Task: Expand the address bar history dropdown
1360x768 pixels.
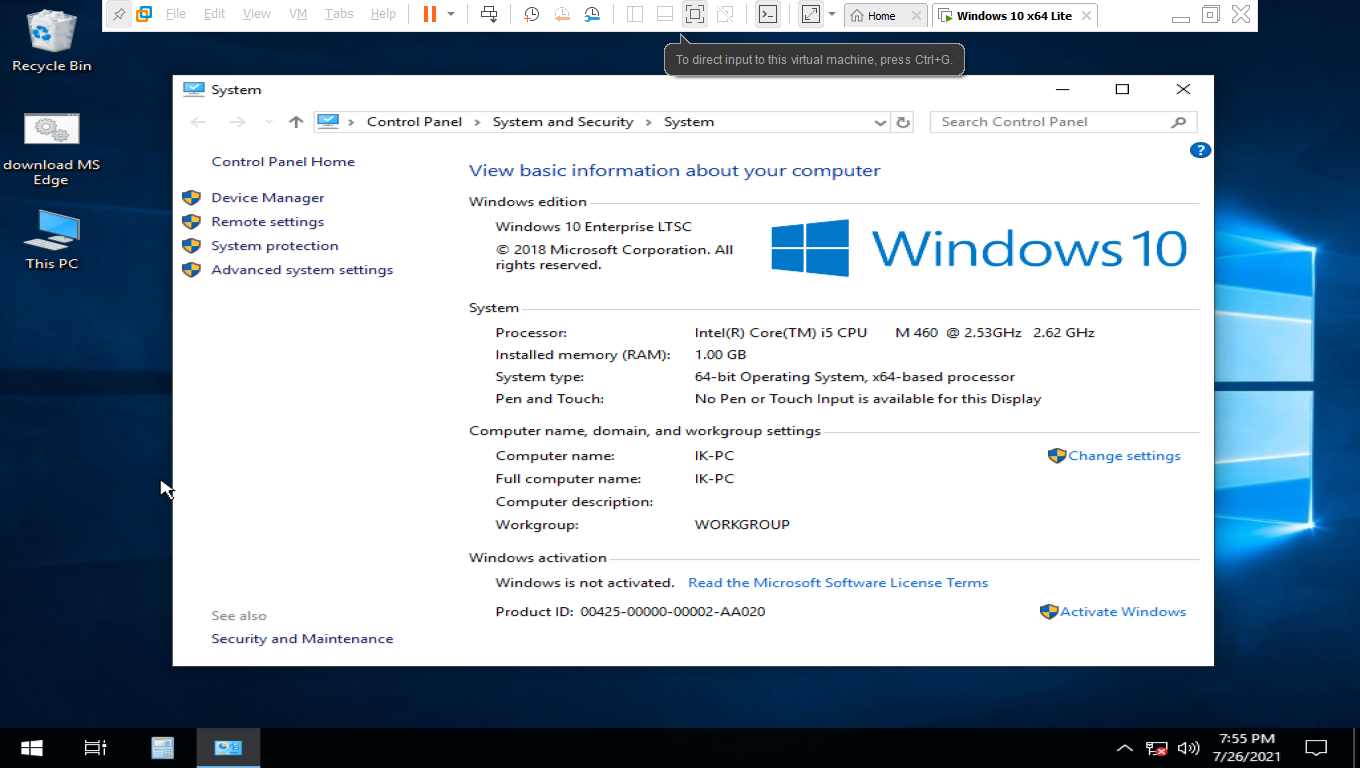Action: 880,122
